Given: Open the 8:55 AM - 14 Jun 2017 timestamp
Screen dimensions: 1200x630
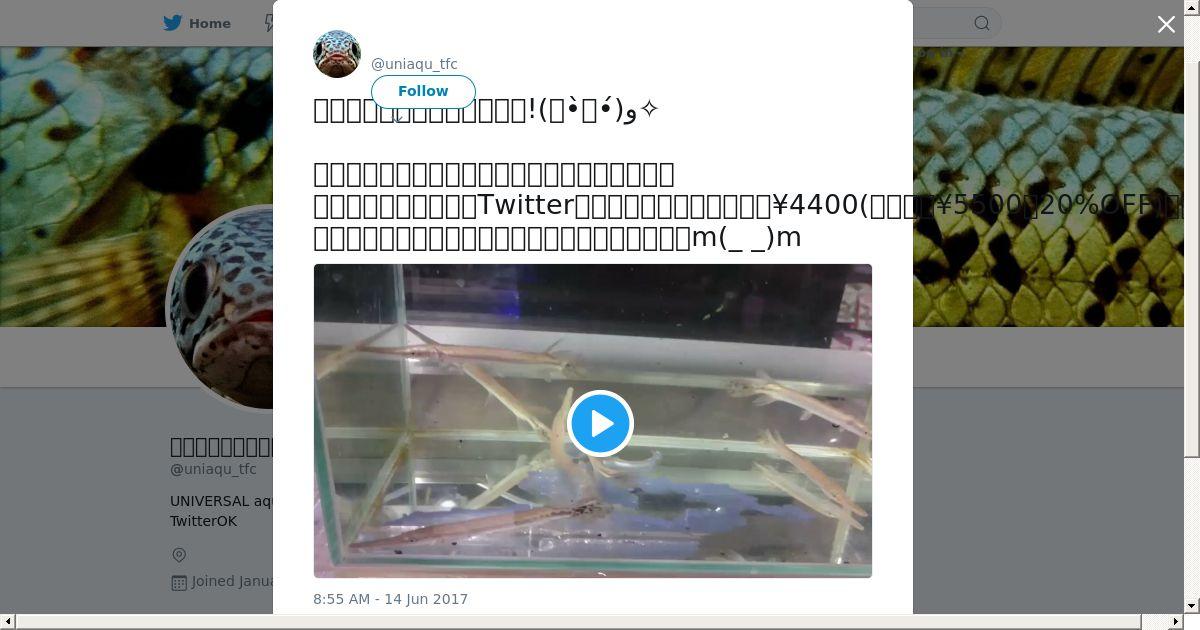Looking at the screenshot, I should [x=390, y=599].
